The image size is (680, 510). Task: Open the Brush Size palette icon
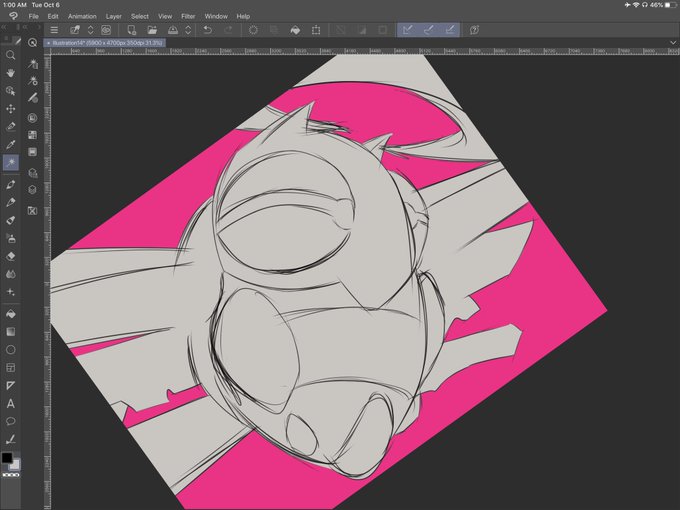[33, 98]
